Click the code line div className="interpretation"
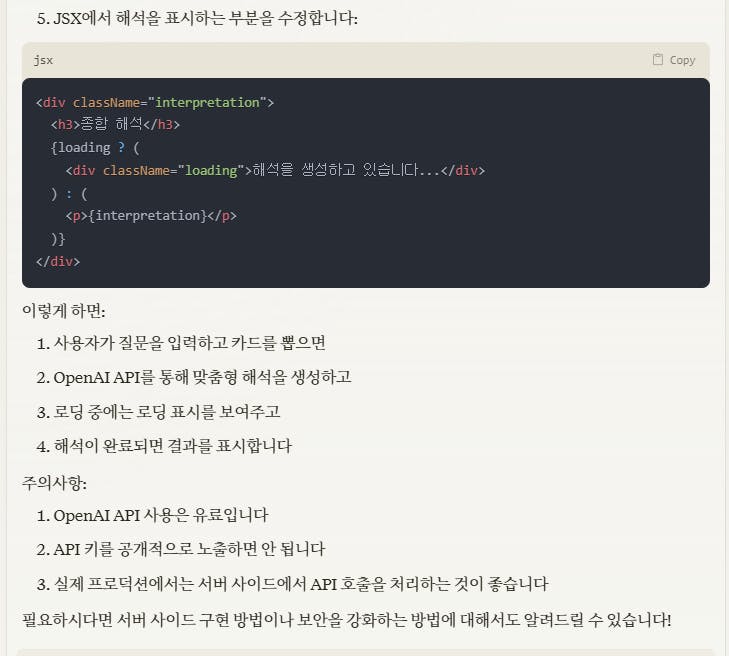 [x=155, y=102]
